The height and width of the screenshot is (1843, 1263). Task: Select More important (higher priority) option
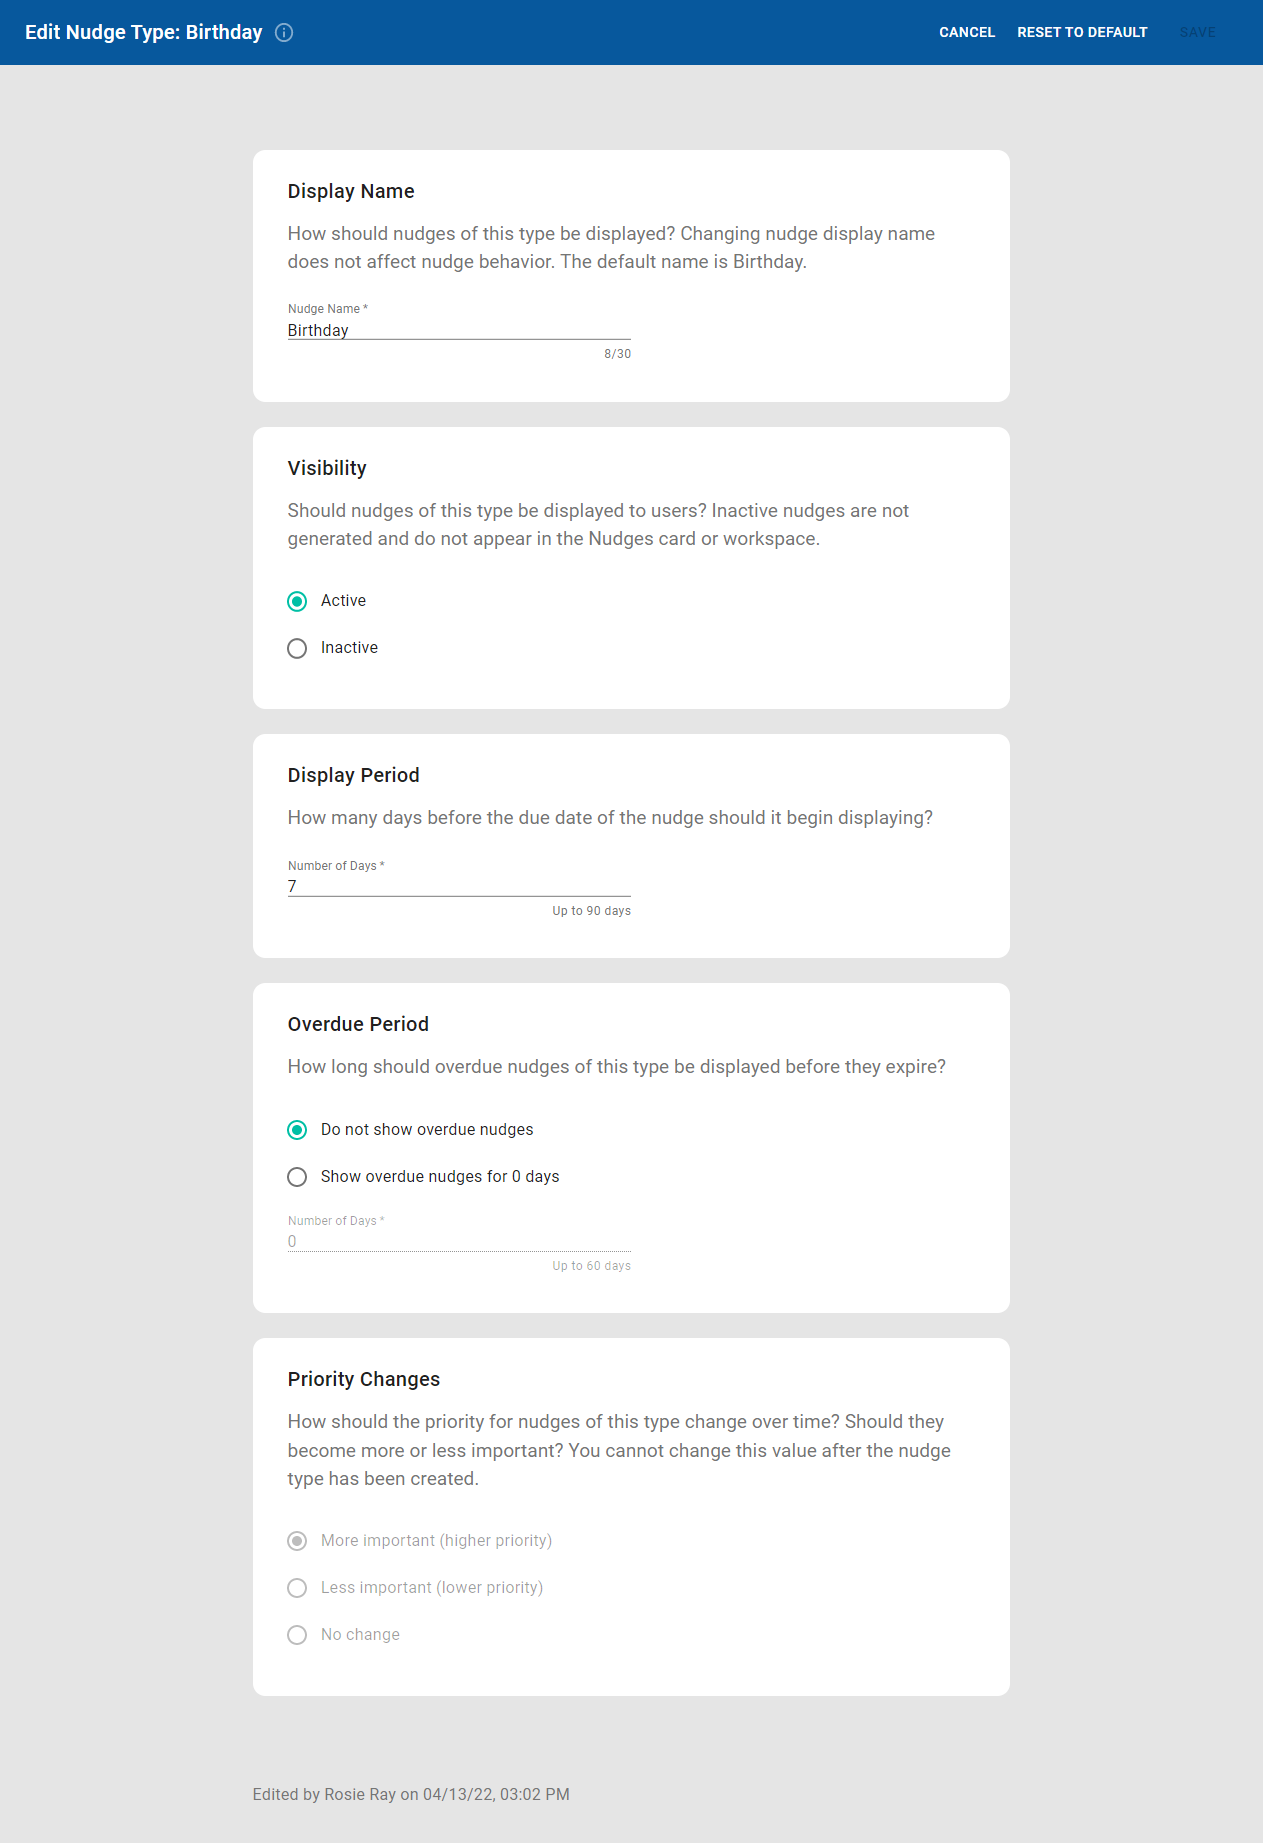(297, 1541)
